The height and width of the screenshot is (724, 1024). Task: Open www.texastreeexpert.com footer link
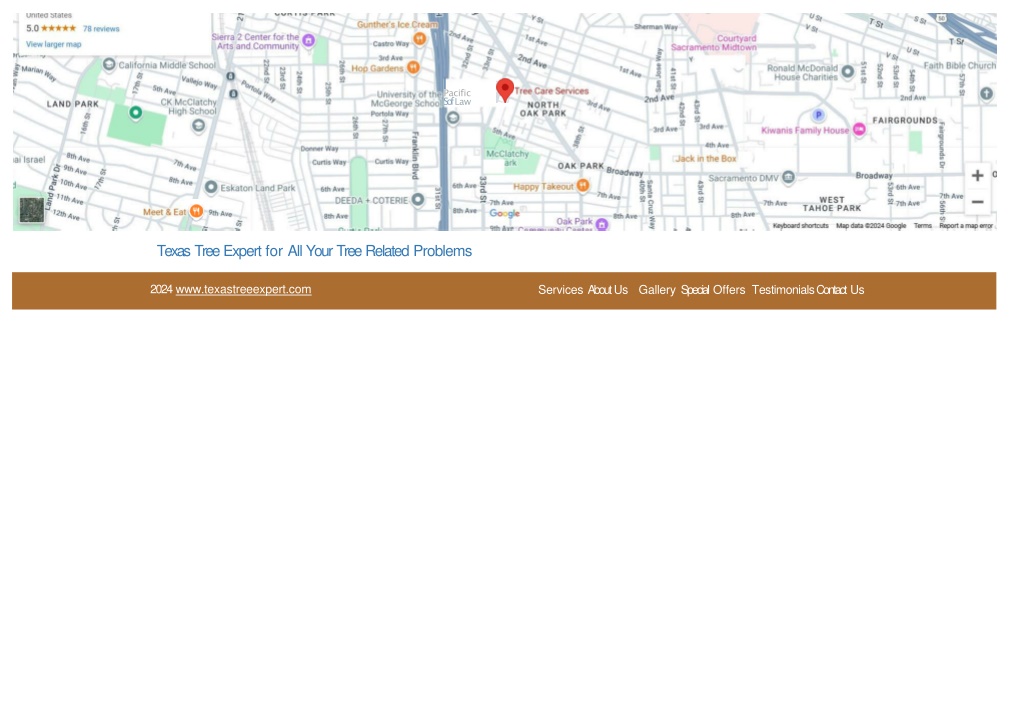click(243, 289)
